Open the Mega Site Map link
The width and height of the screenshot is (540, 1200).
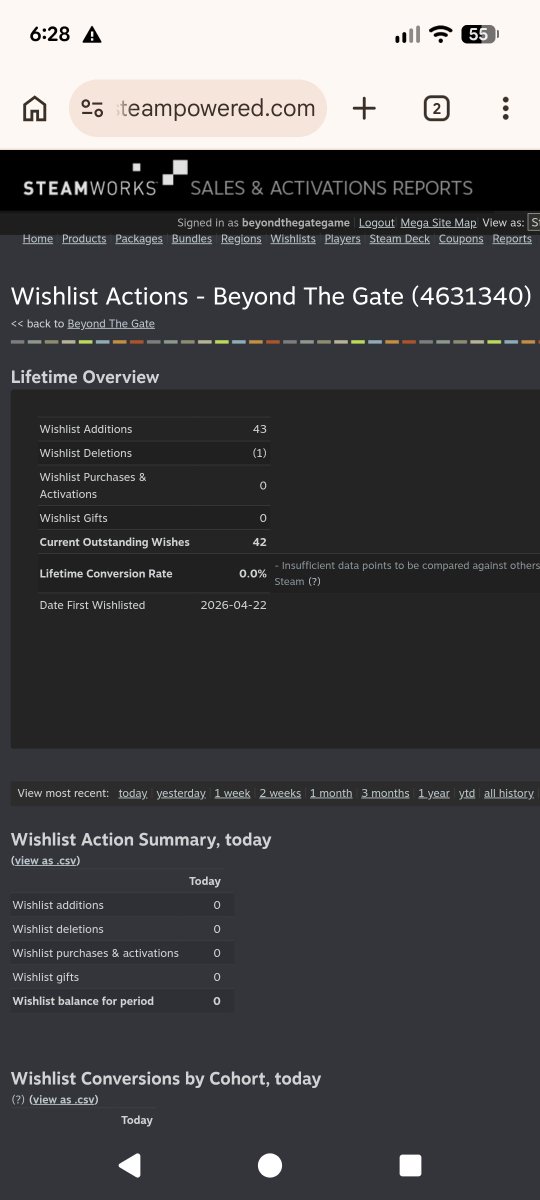point(438,222)
